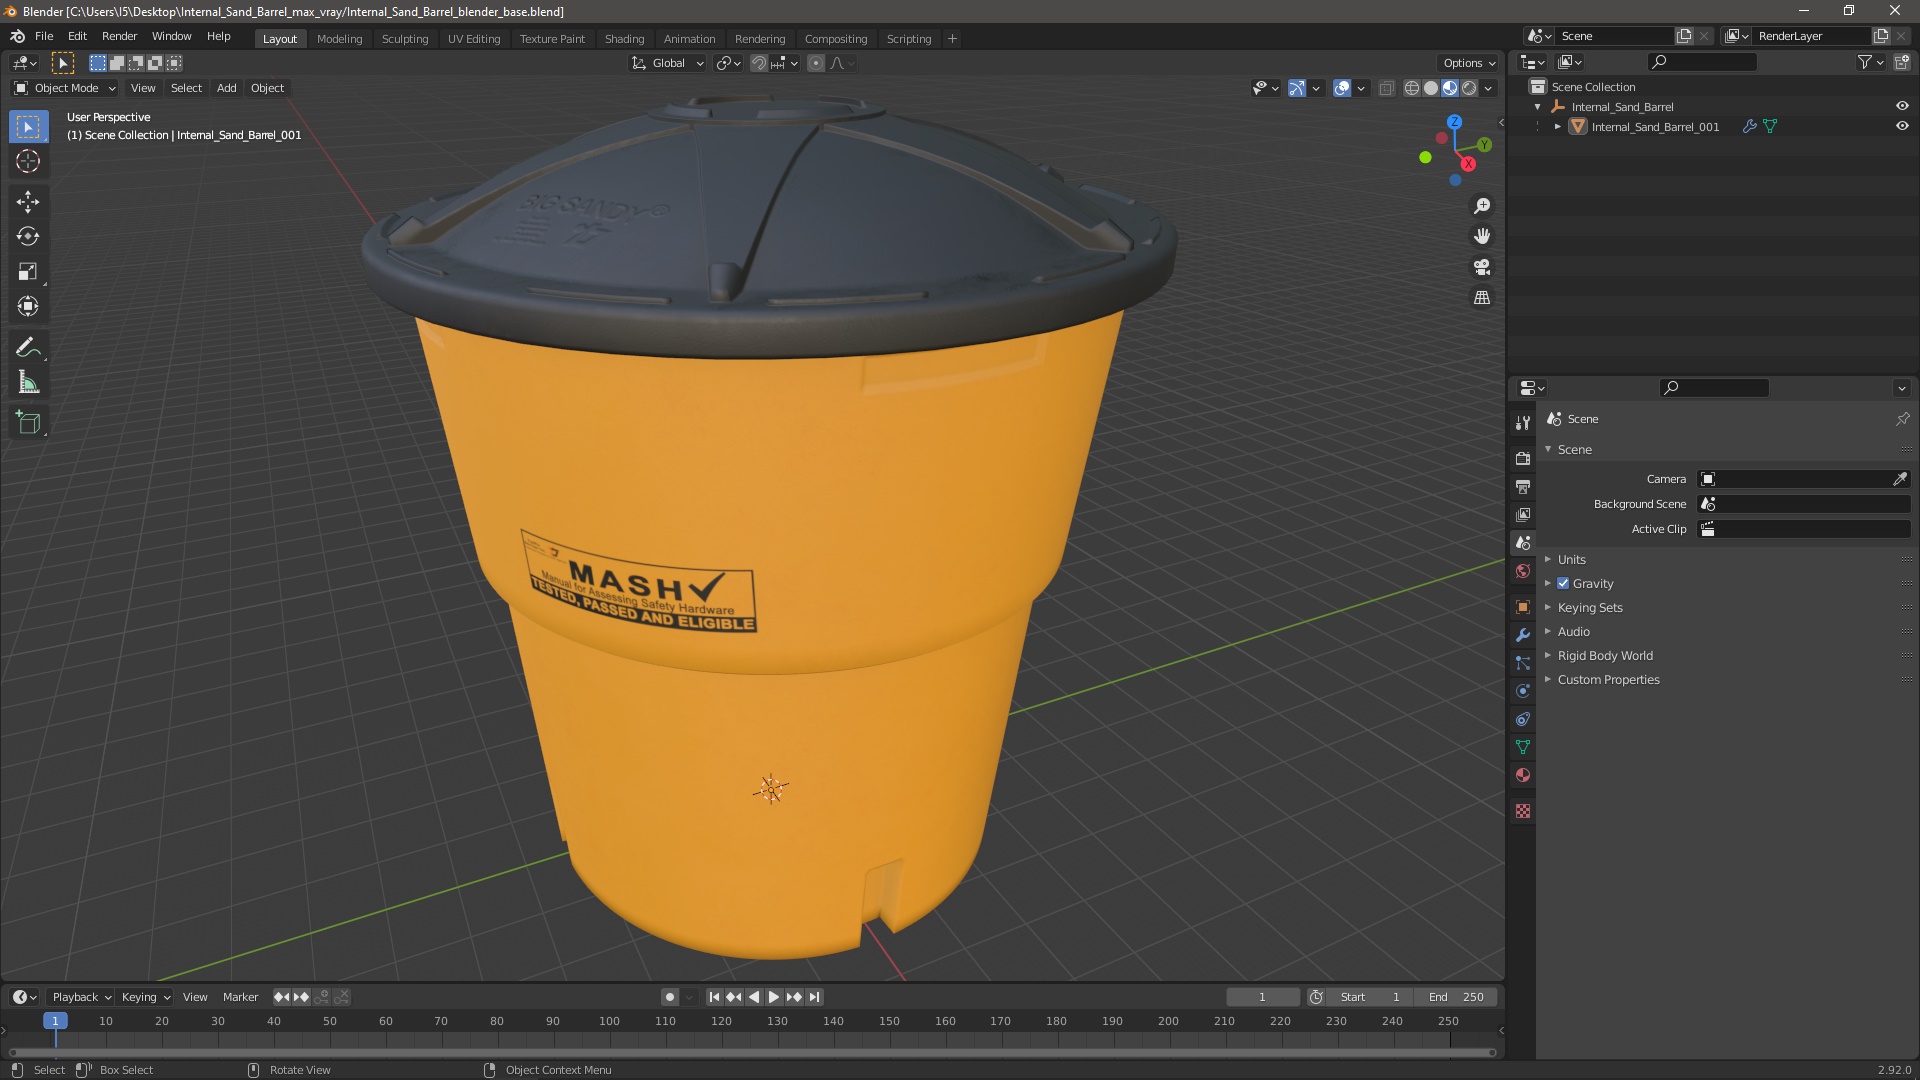Activate the Rotate tool
The height and width of the screenshot is (1080, 1920).
(x=28, y=236)
